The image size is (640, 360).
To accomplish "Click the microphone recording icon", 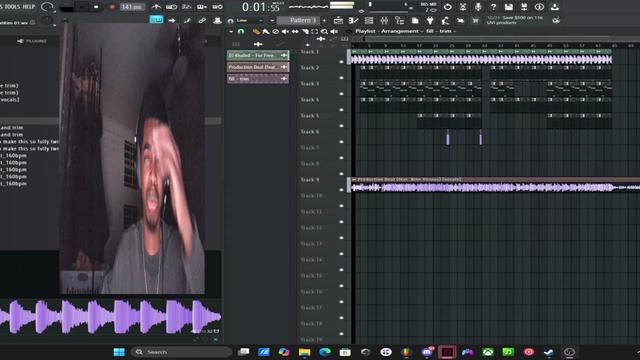I will tap(478, 7).
